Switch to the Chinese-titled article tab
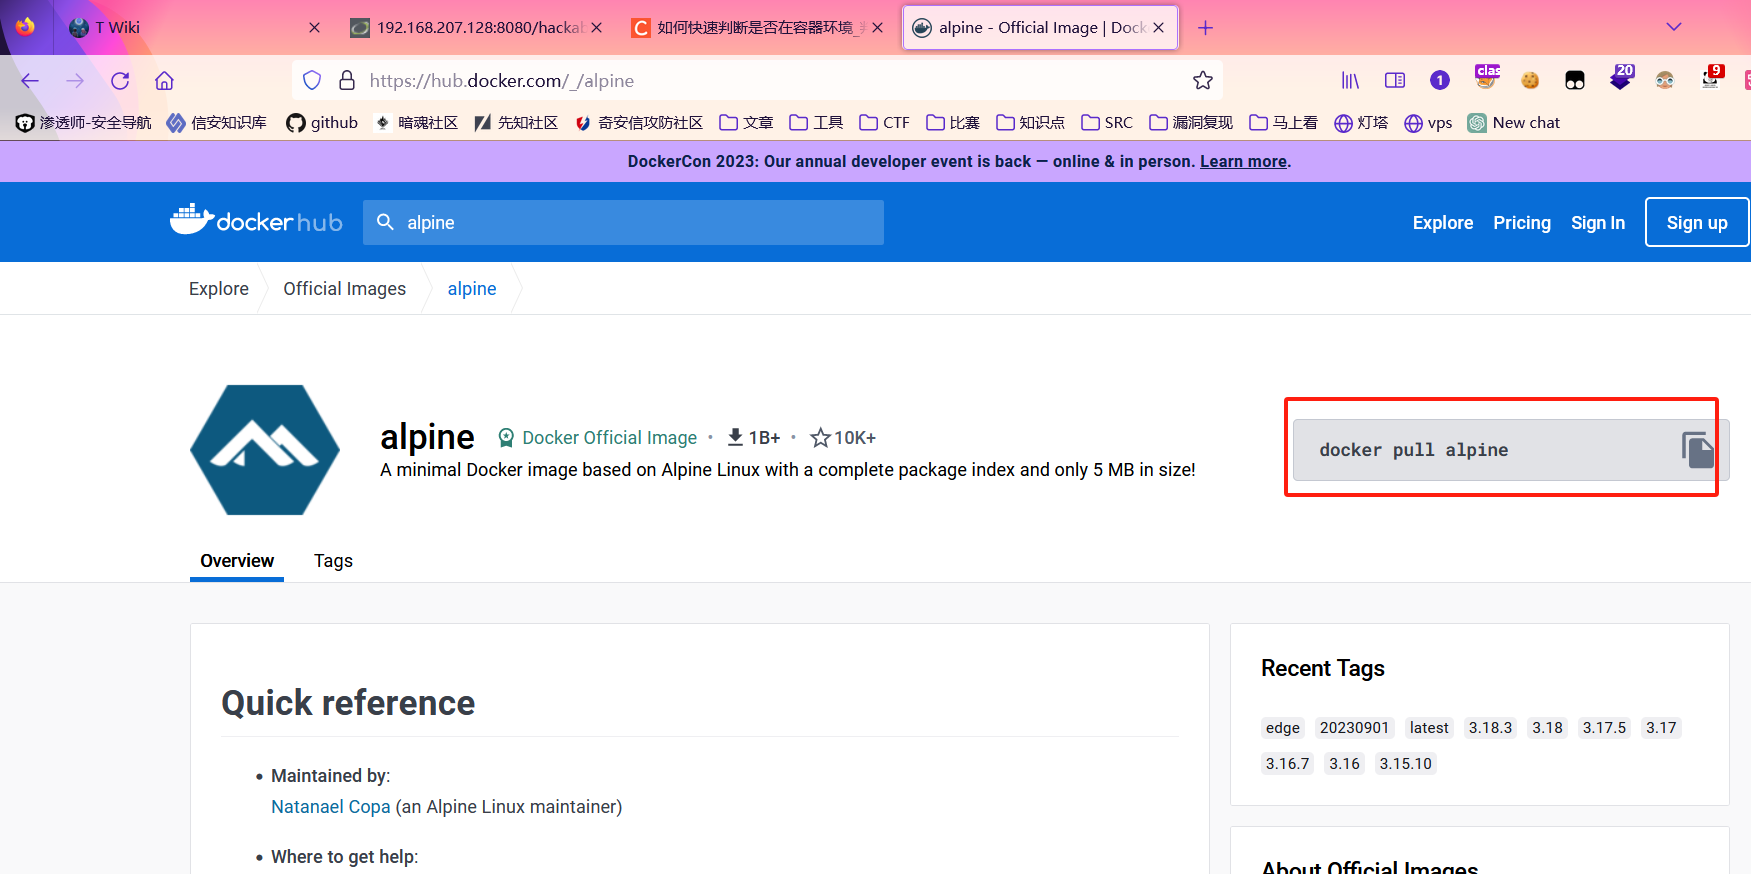Image resolution: width=1751 pixels, height=874 pixels. (x=758, y=28)
